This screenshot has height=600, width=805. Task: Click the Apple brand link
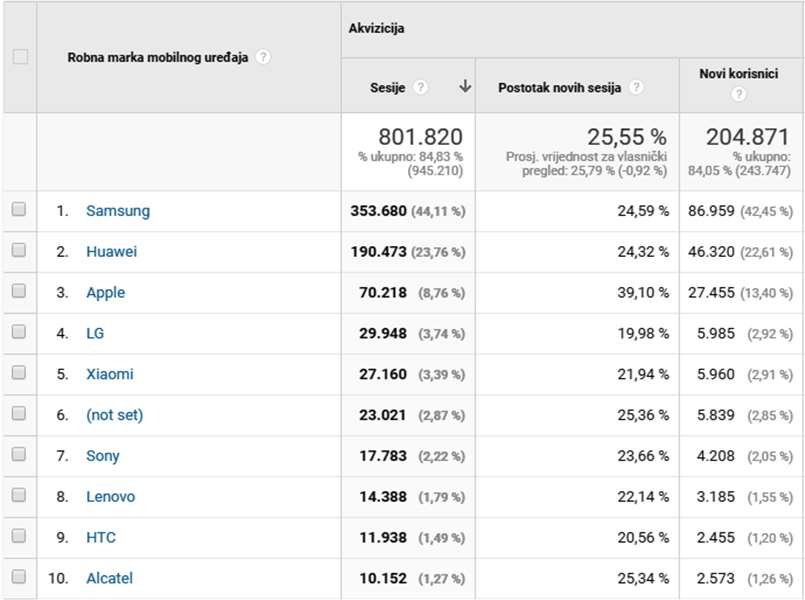(x=105, y=293)
